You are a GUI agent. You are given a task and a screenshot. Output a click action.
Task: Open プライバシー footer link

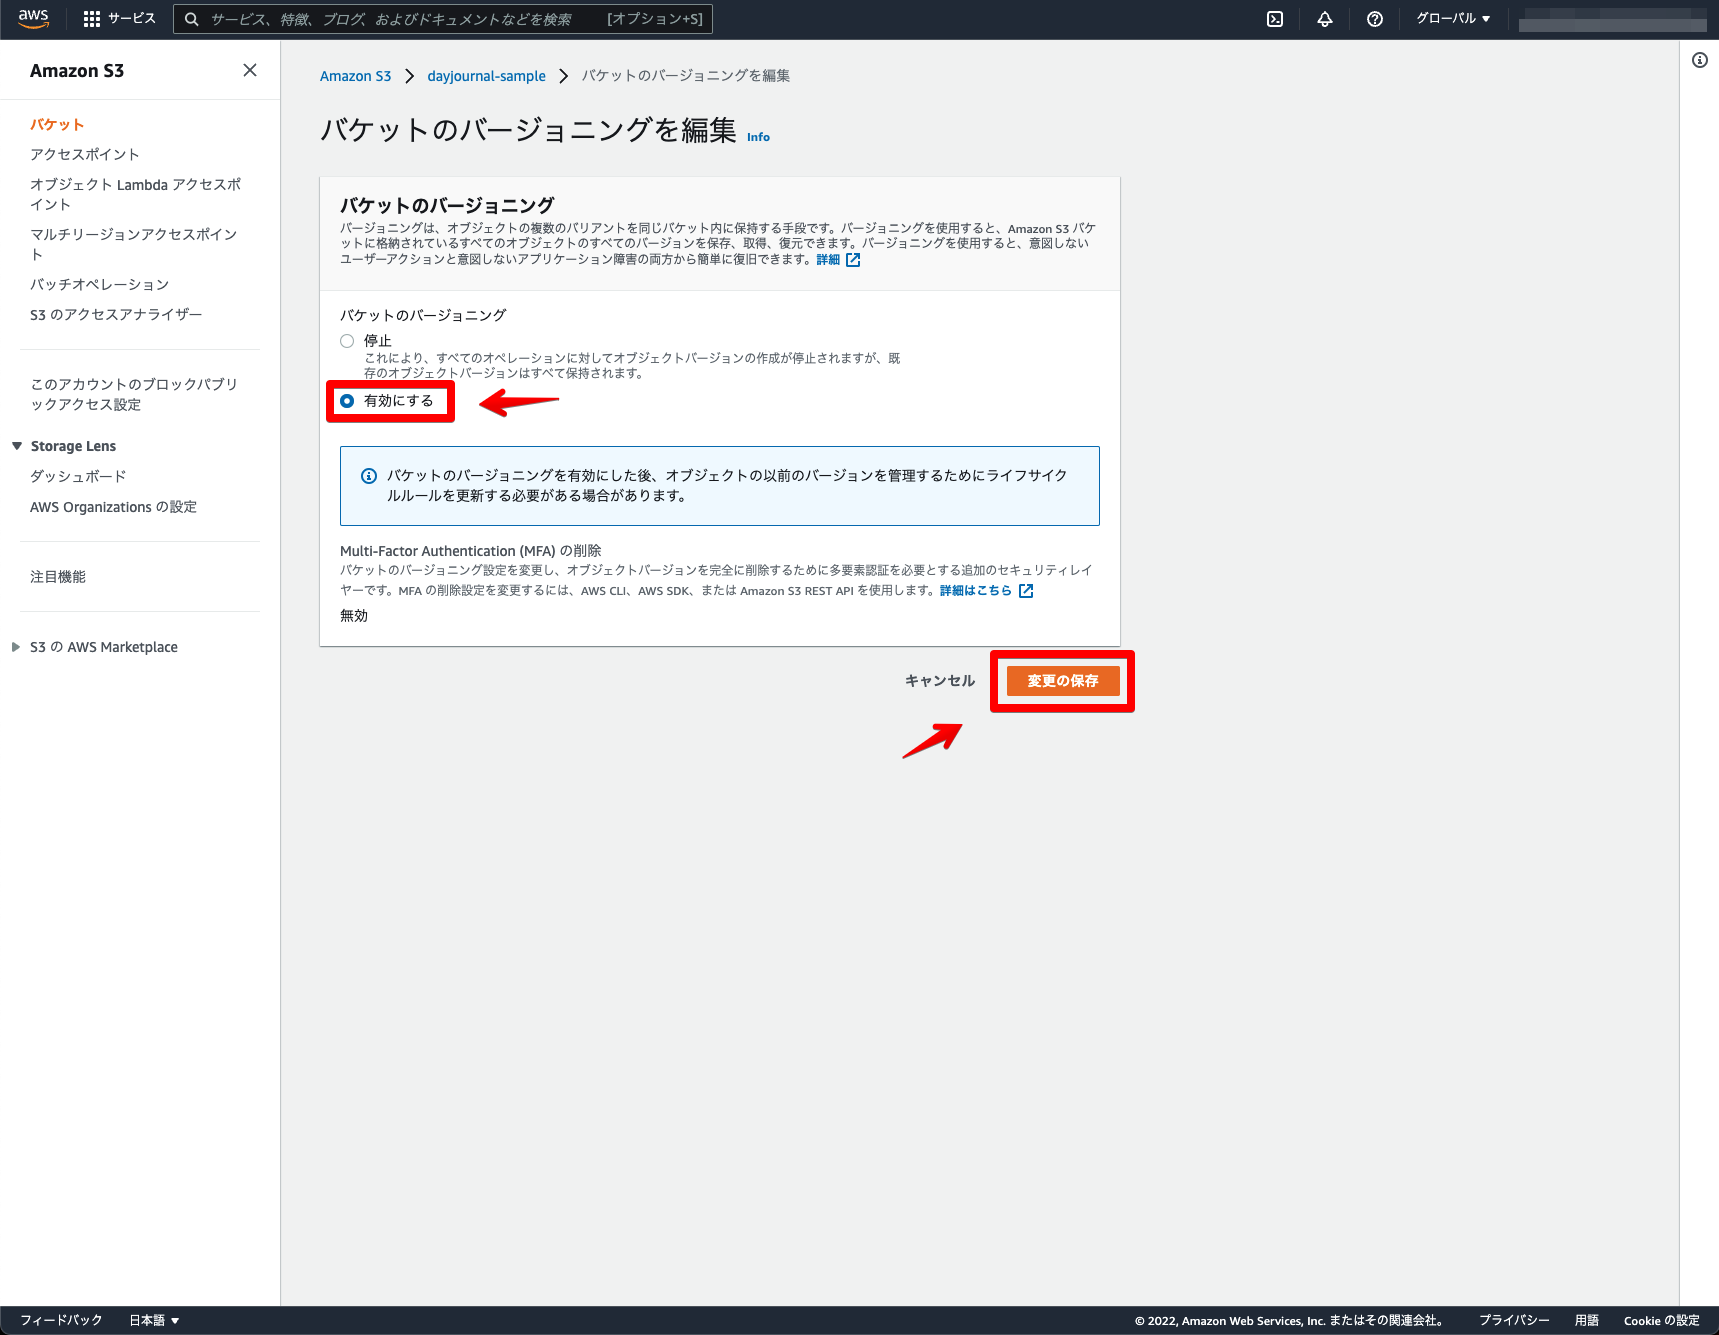tap(1514, 1320)
